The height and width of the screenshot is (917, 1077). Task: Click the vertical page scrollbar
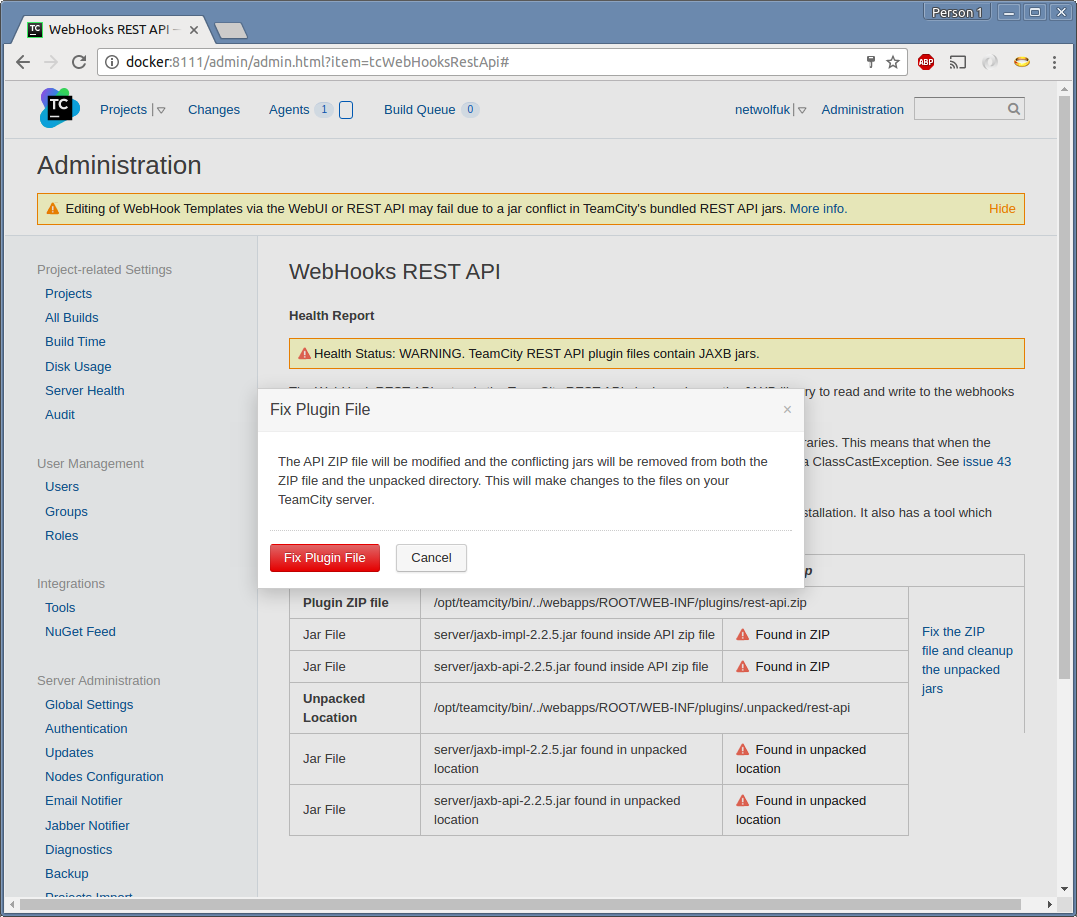tap(1064, 387)
